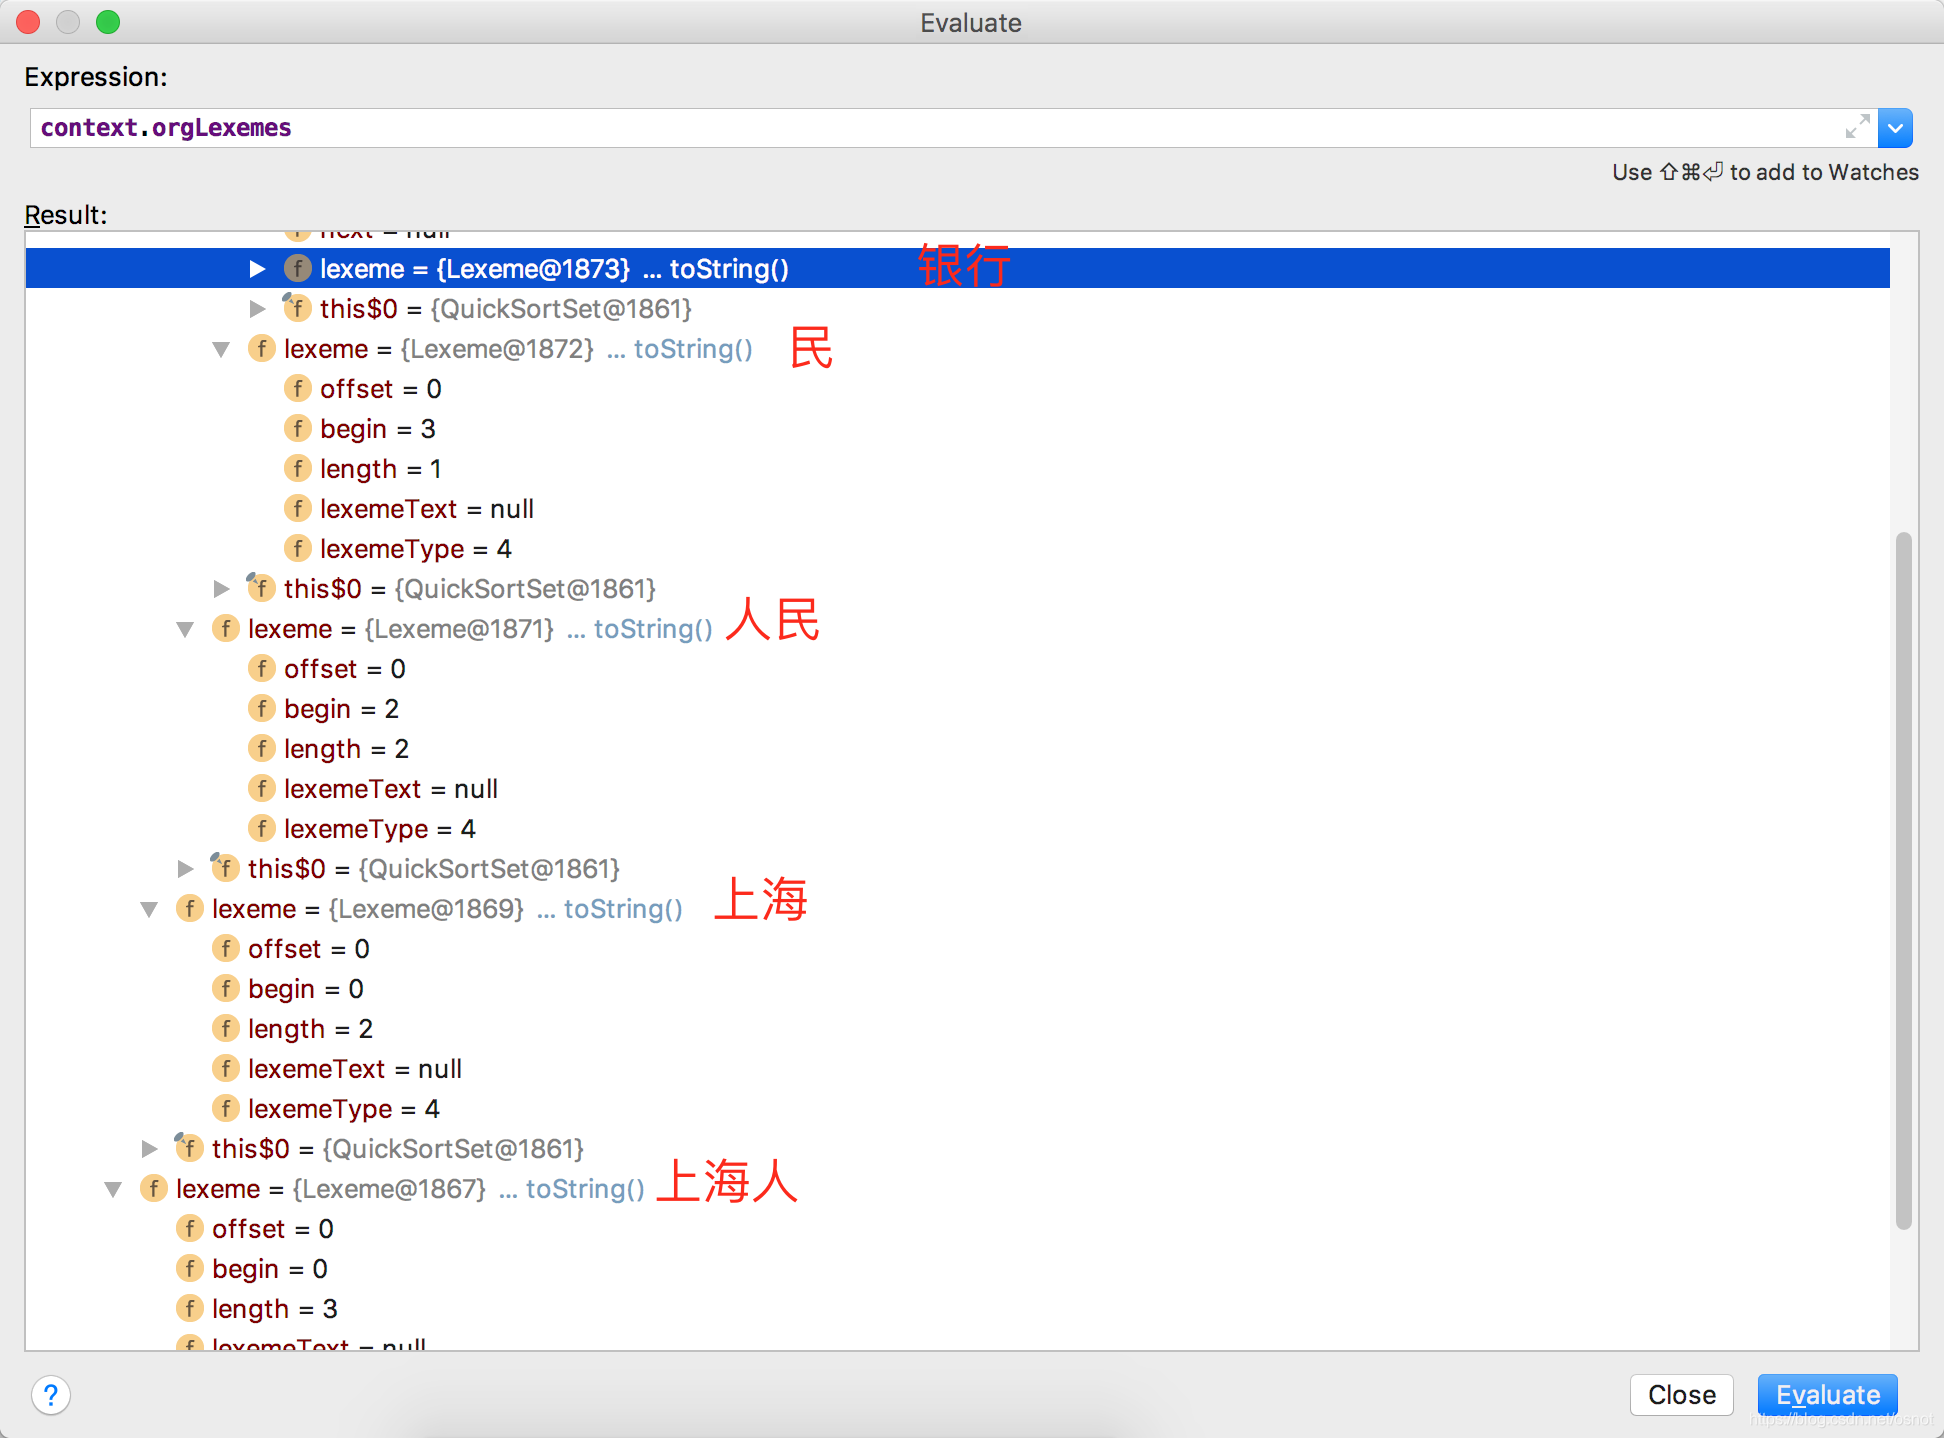1944x1438 pixels.
Task: Click field icon of begin = 2
Action: pyautogui.click(x=261, y=708)
